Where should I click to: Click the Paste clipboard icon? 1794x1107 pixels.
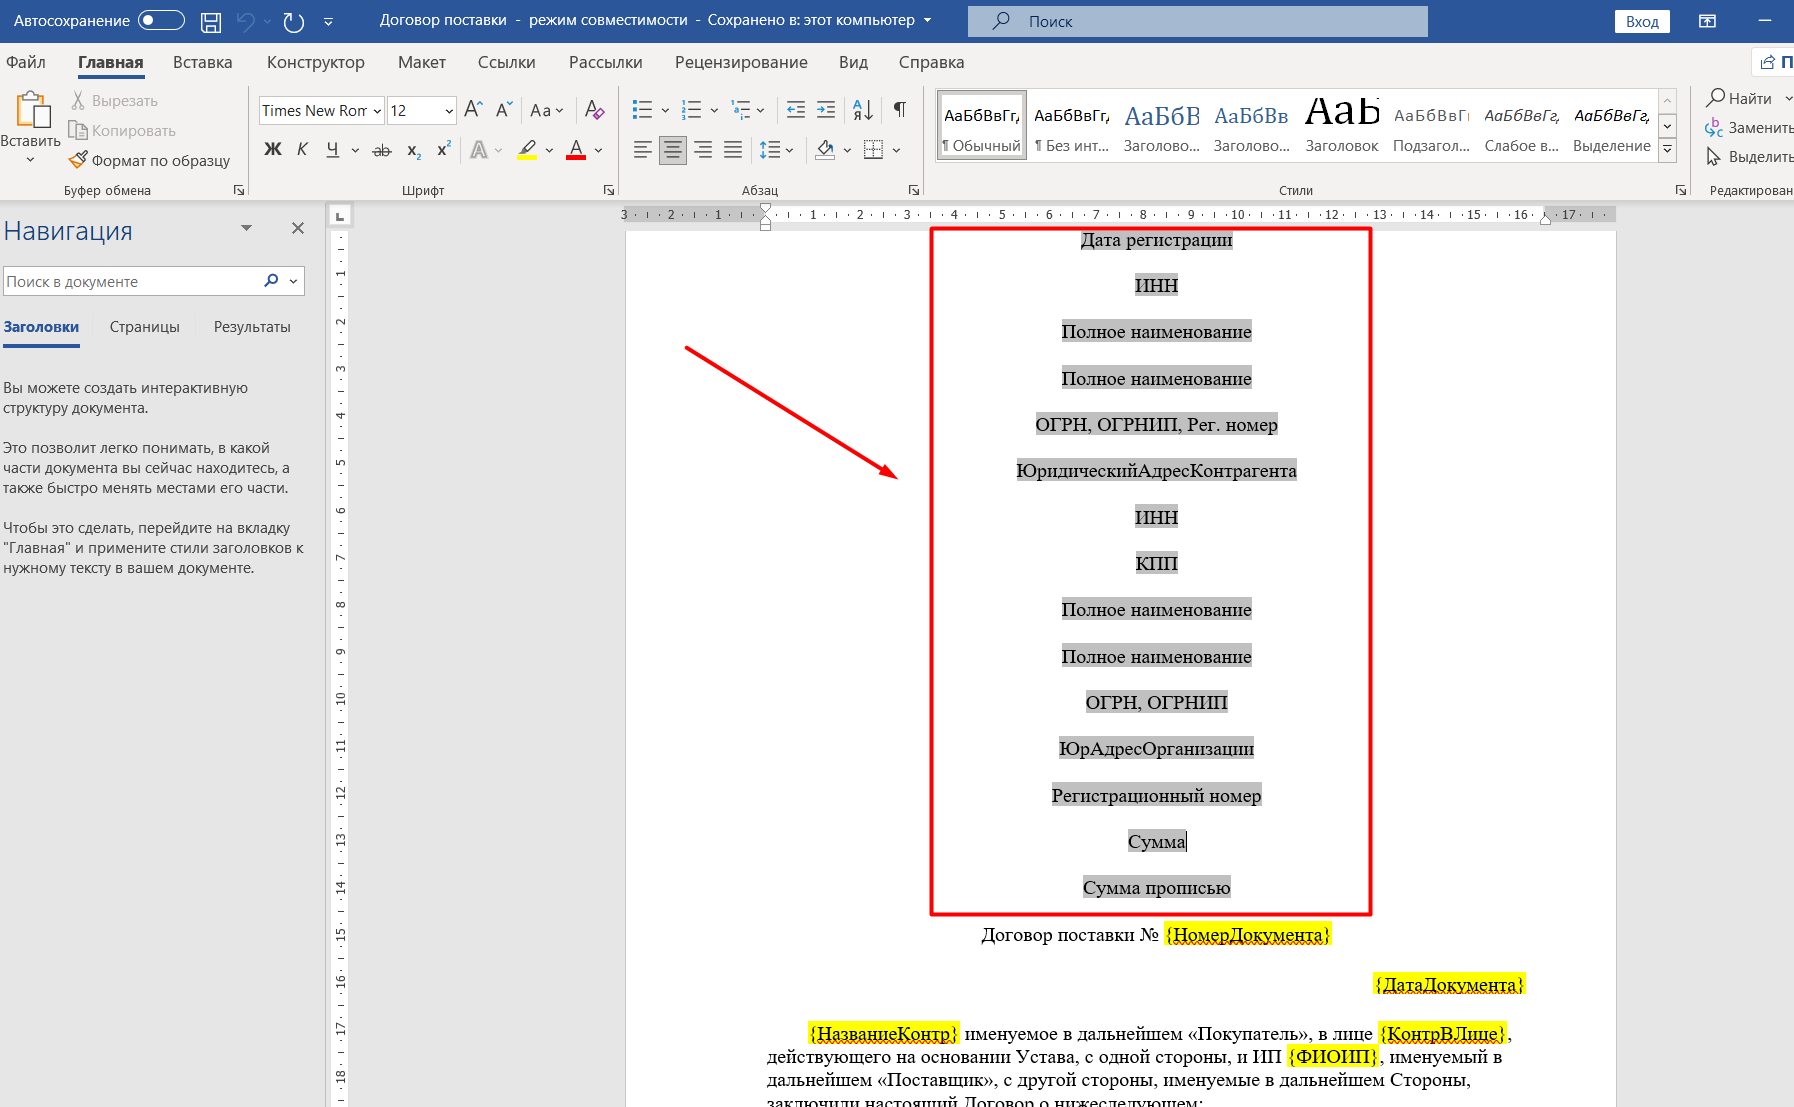pyautogui.click(x=33, y=110)
